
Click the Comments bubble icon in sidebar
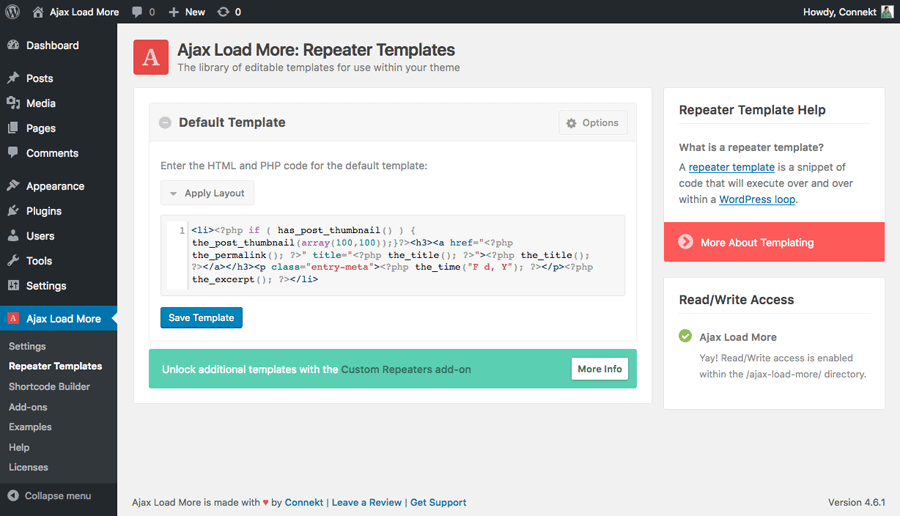point(13,153)
